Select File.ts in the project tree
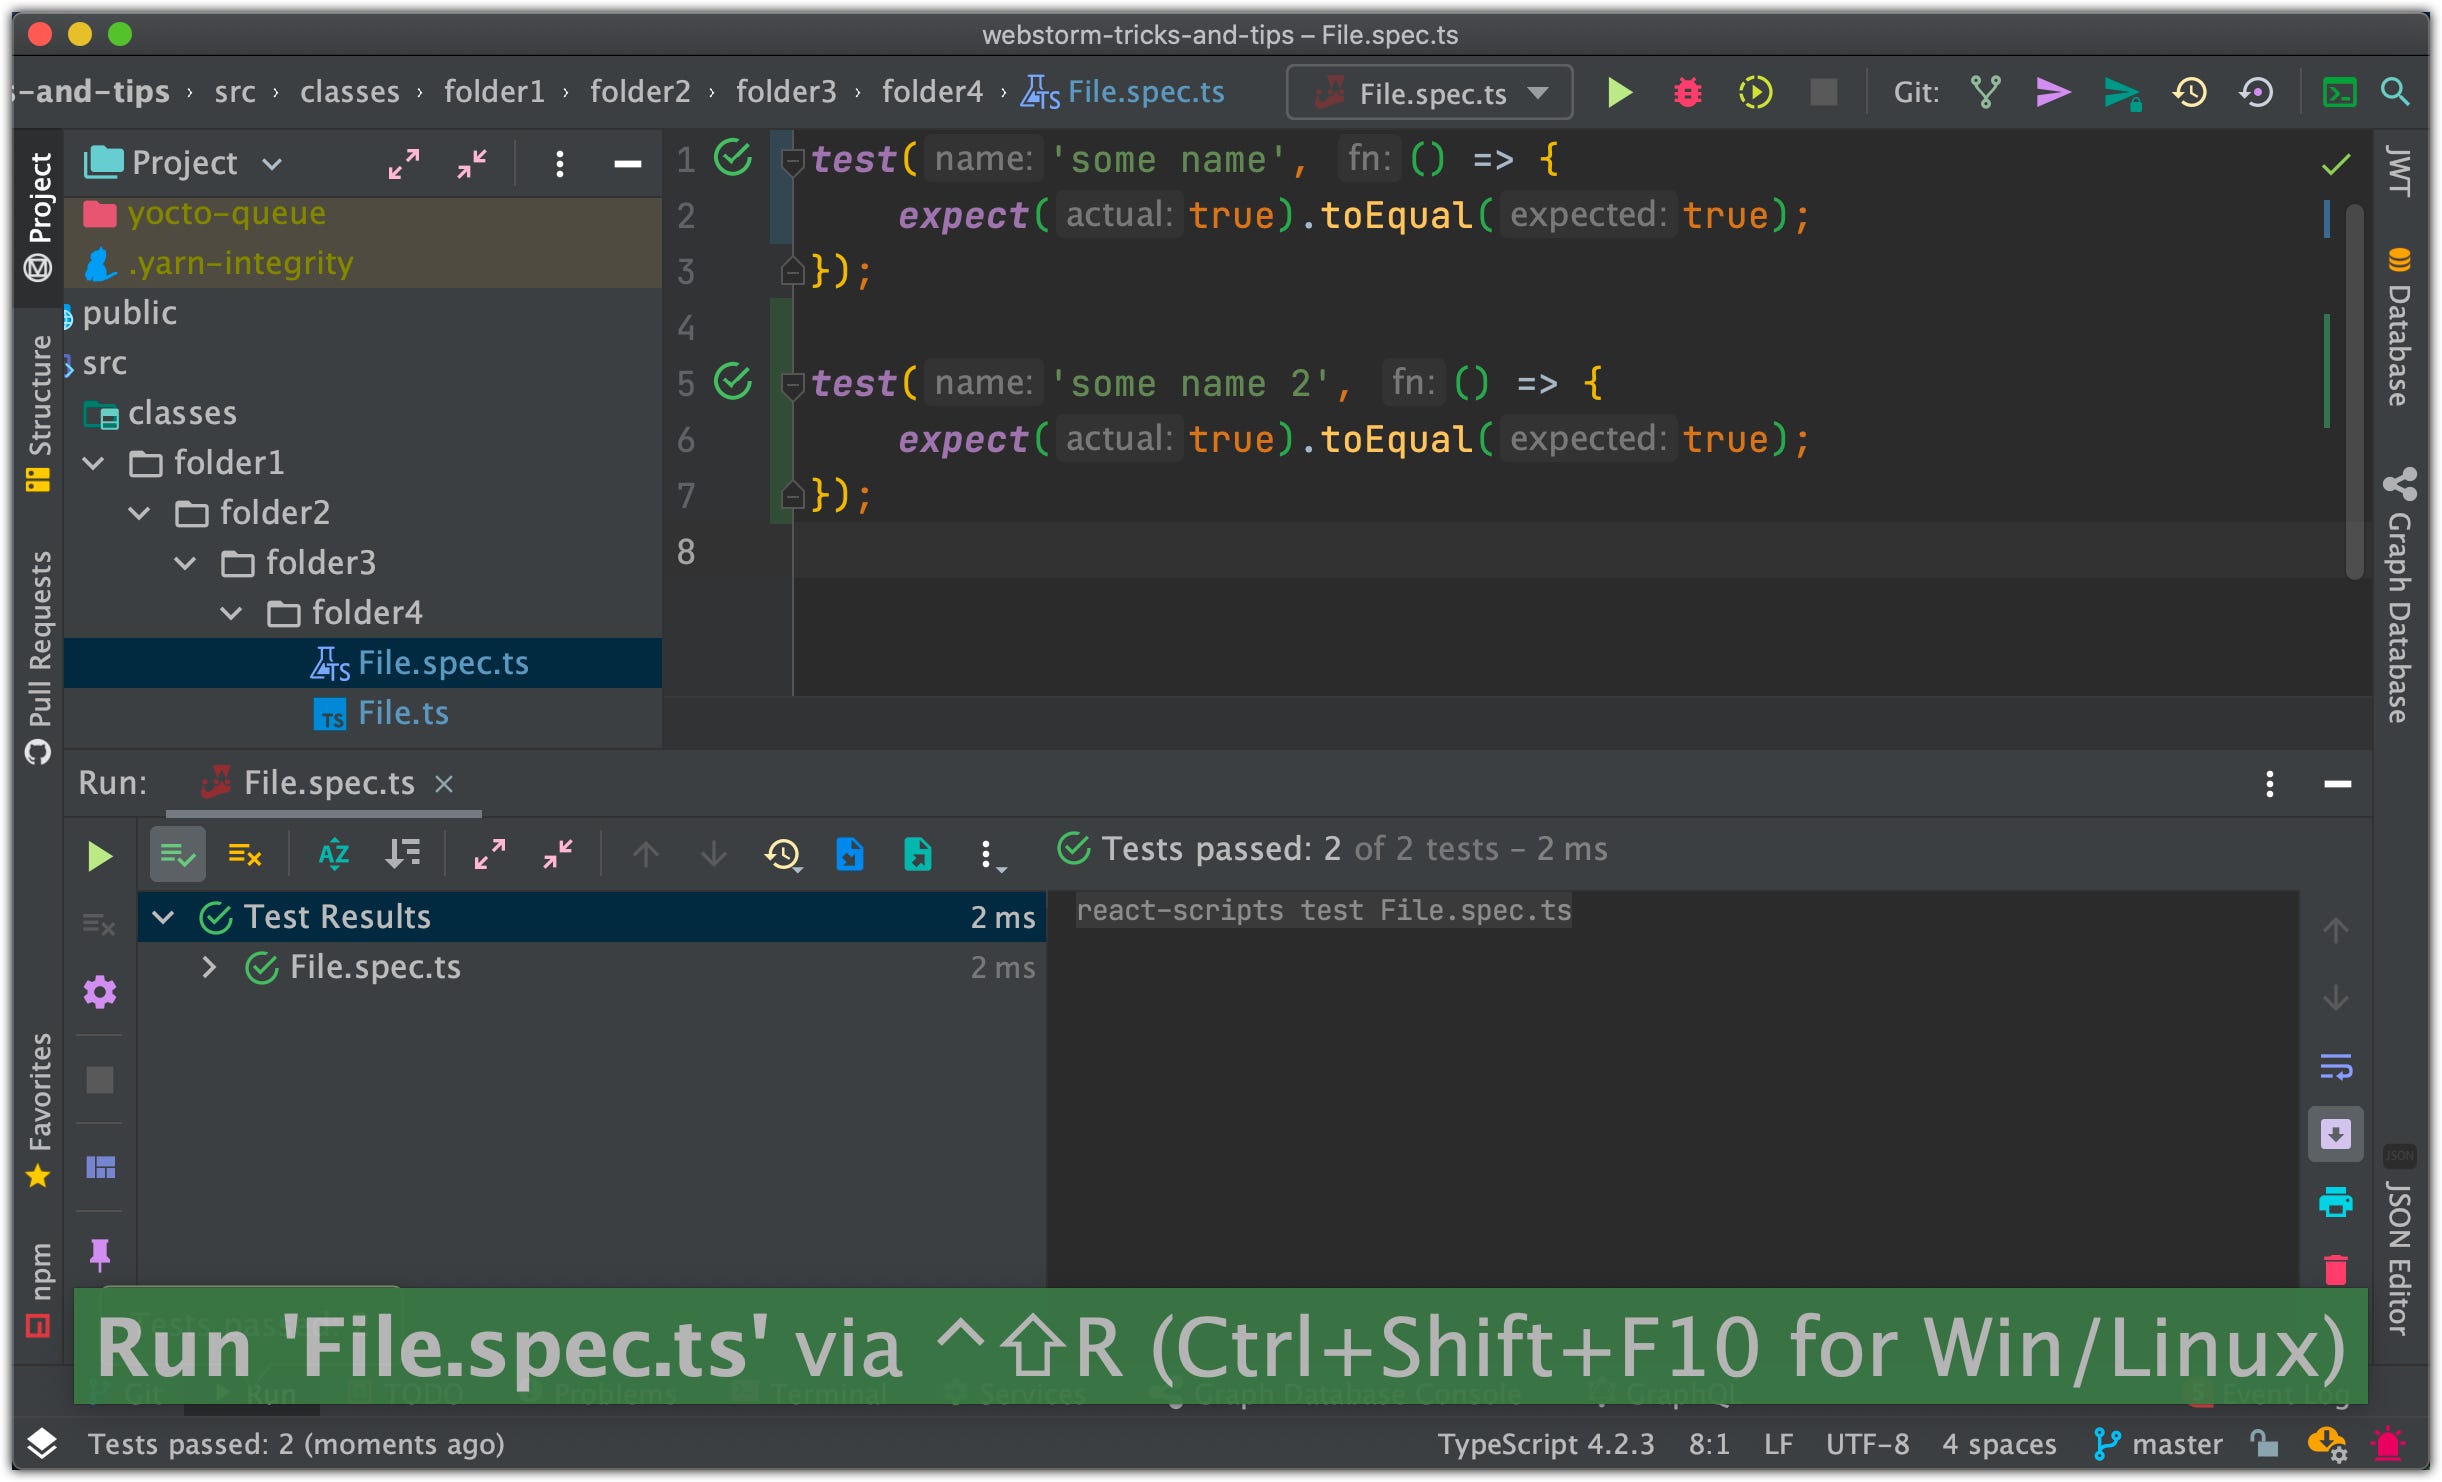The height and width of the screenshot is (1482, 2442). pyautogui.click(x=403, y=713)
